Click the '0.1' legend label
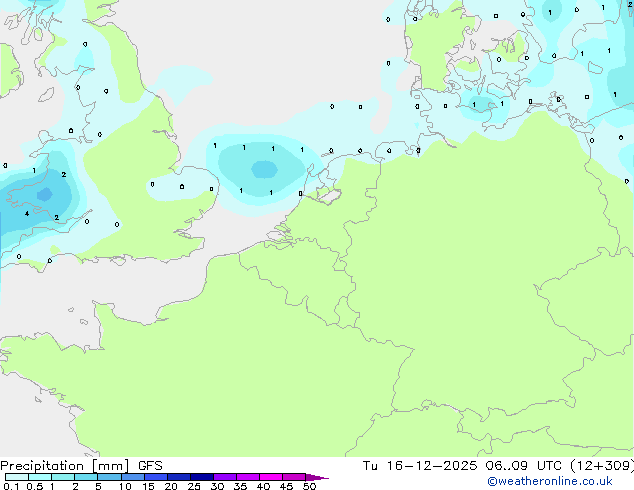Viewport: 634px width, 490px height. coord(11,486)
